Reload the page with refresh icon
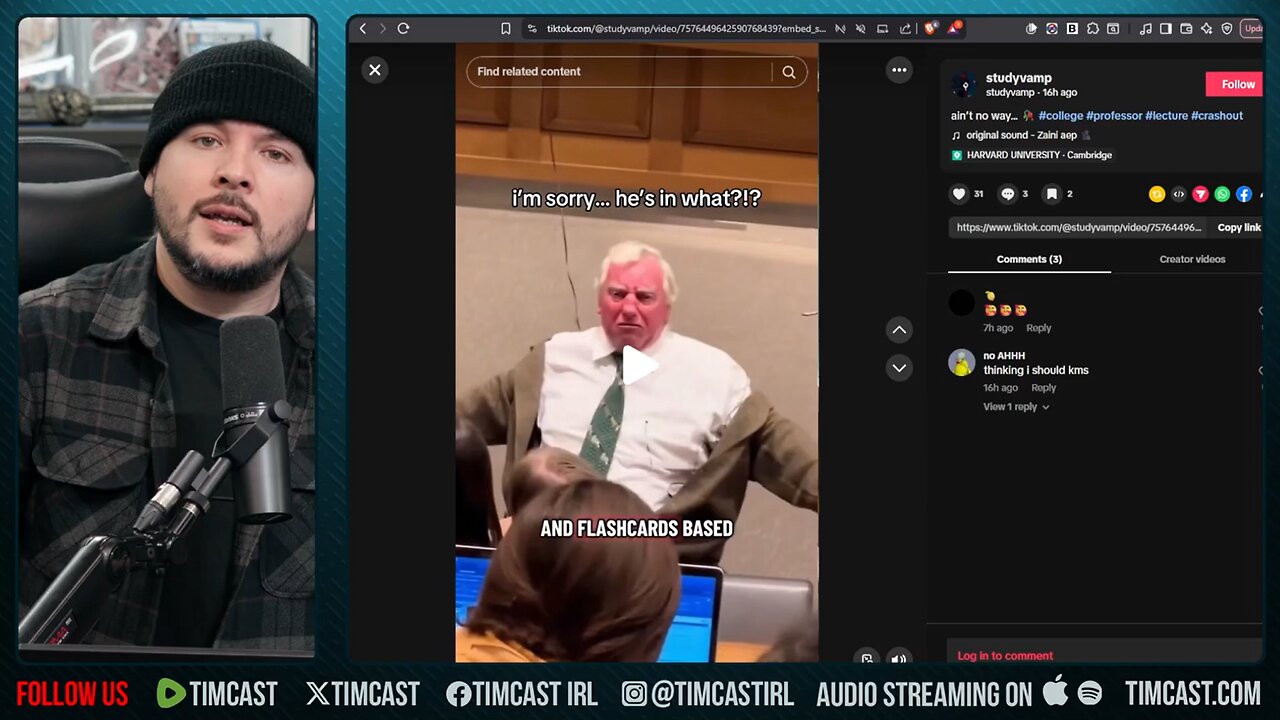Image resolution: width=1280 pixels, height=720 pixels. 403,29
